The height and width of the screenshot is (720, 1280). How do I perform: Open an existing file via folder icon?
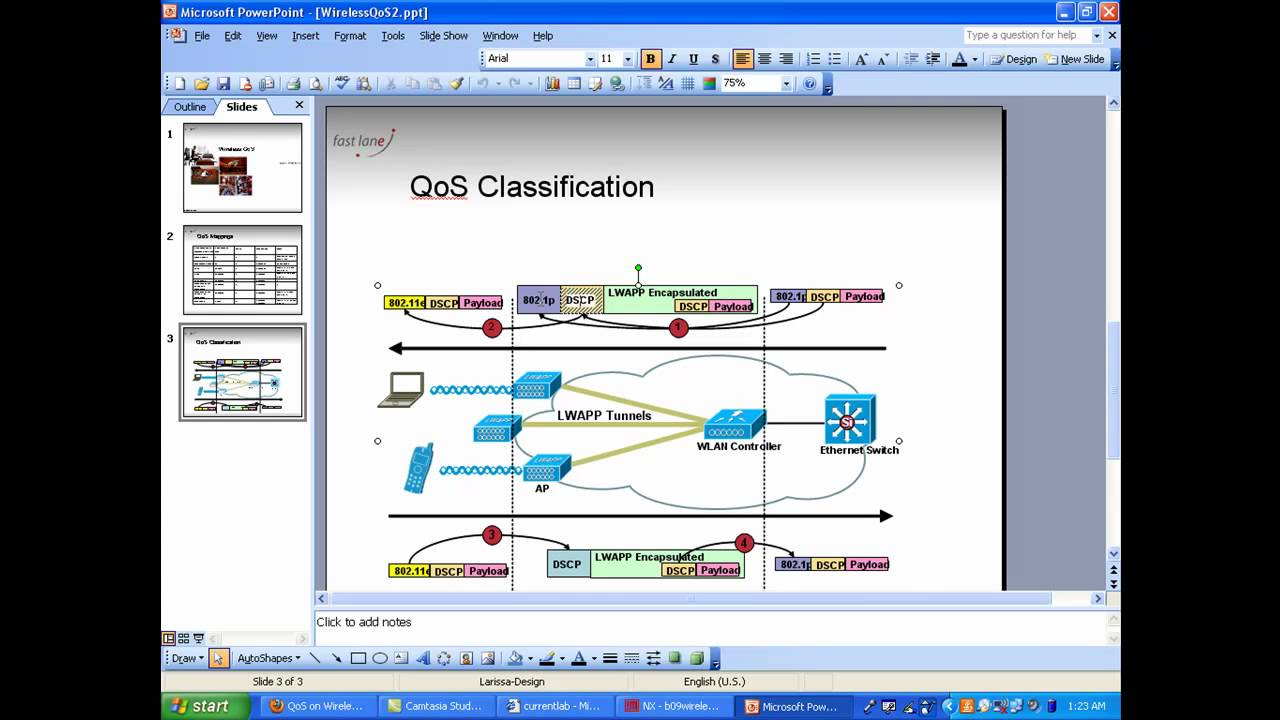[x=201, y=84]
